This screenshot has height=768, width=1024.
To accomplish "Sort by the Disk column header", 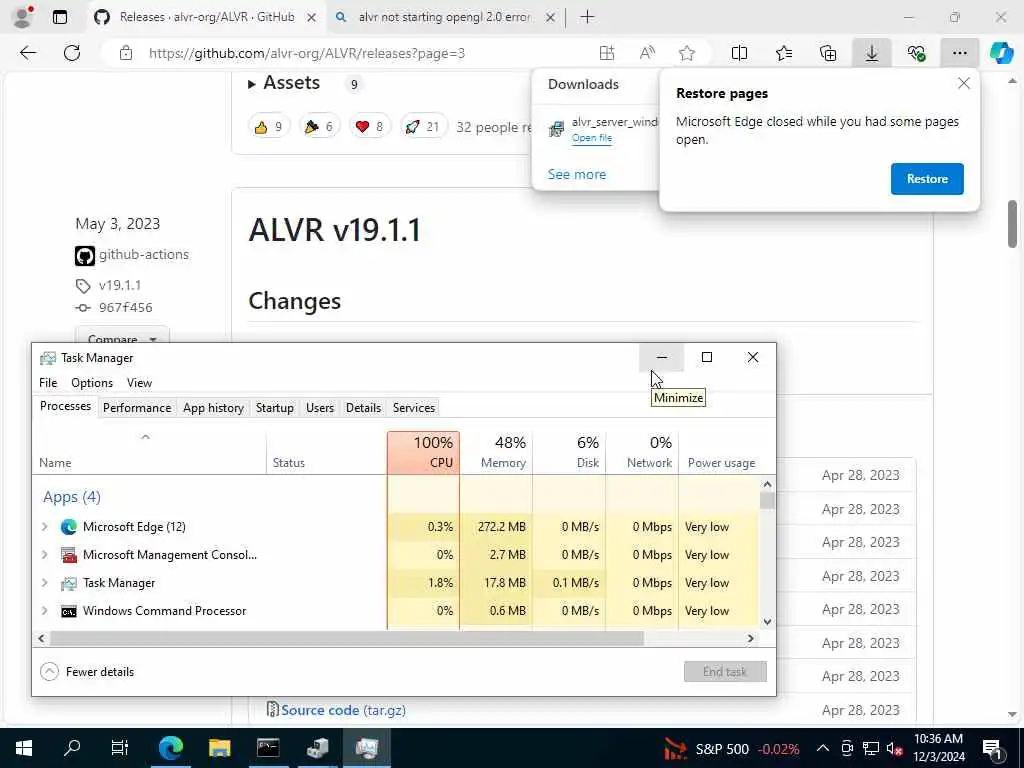I will [569, 452].
